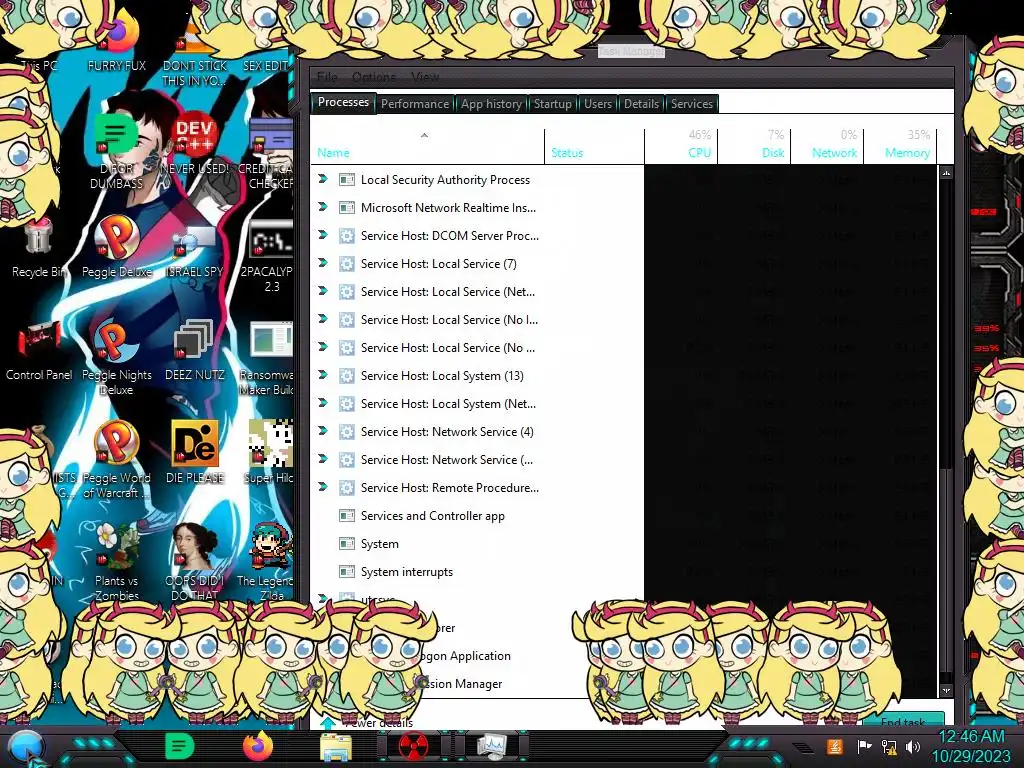This screenshot has height=768, width=1024.
Task: Open the Options menu in Task Manager
Action: tap(374, 77)
